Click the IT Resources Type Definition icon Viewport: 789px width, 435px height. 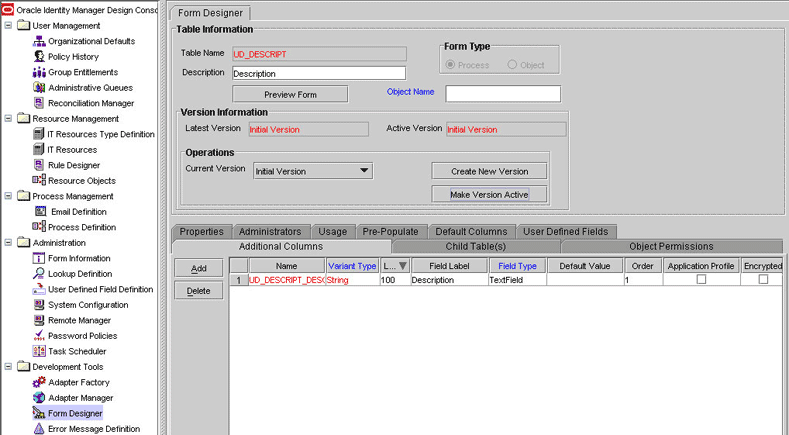[x=38, y=134]
